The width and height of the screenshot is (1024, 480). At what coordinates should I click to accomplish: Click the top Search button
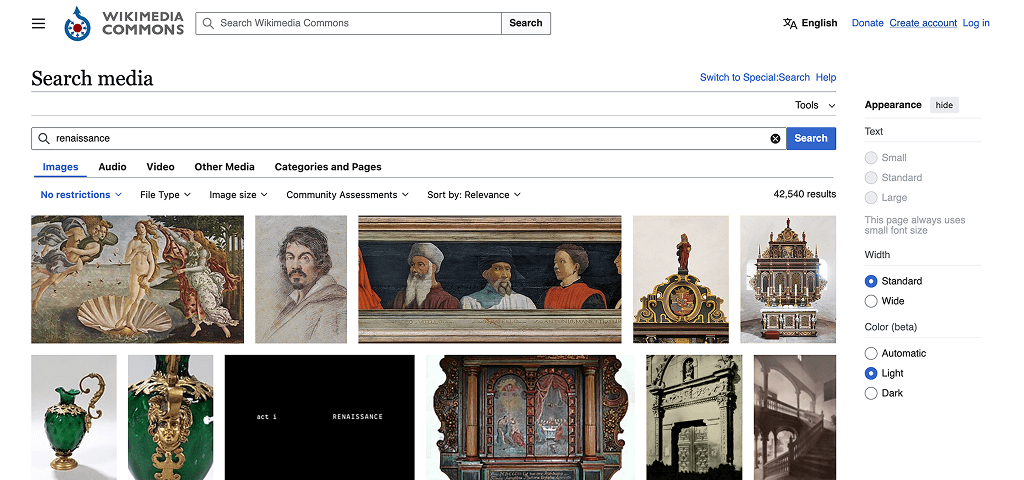[526, 24]
